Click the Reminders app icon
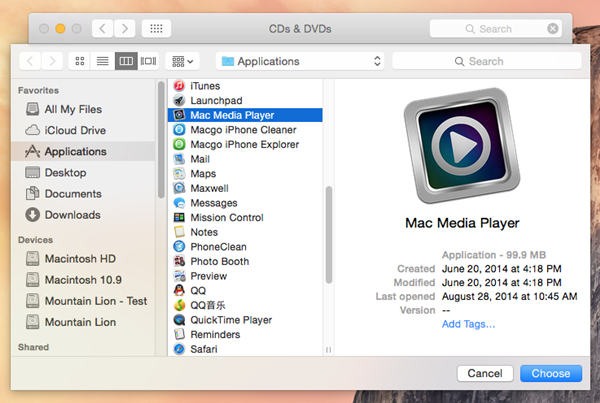The image size is (600, 403). 179,334
